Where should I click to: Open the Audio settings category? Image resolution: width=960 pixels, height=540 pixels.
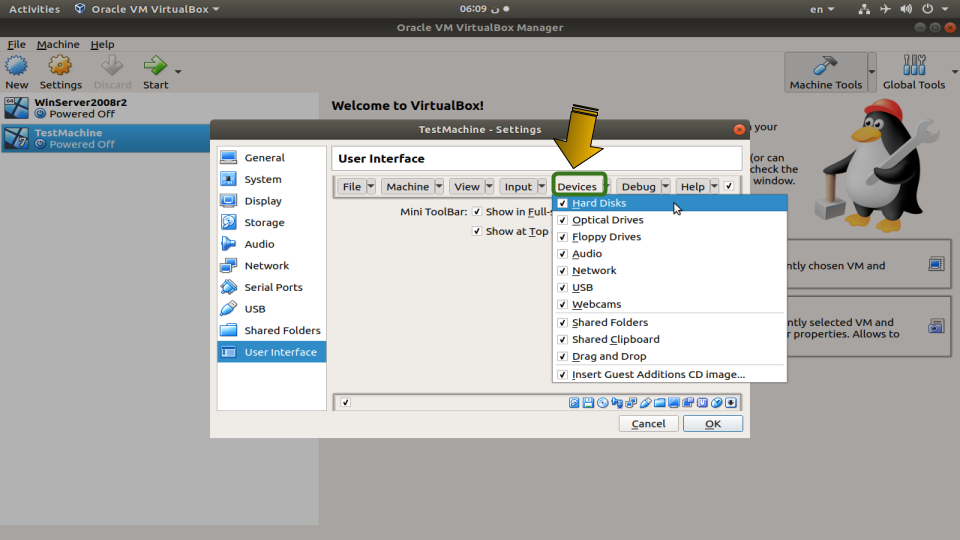click(x=271, y=244)
